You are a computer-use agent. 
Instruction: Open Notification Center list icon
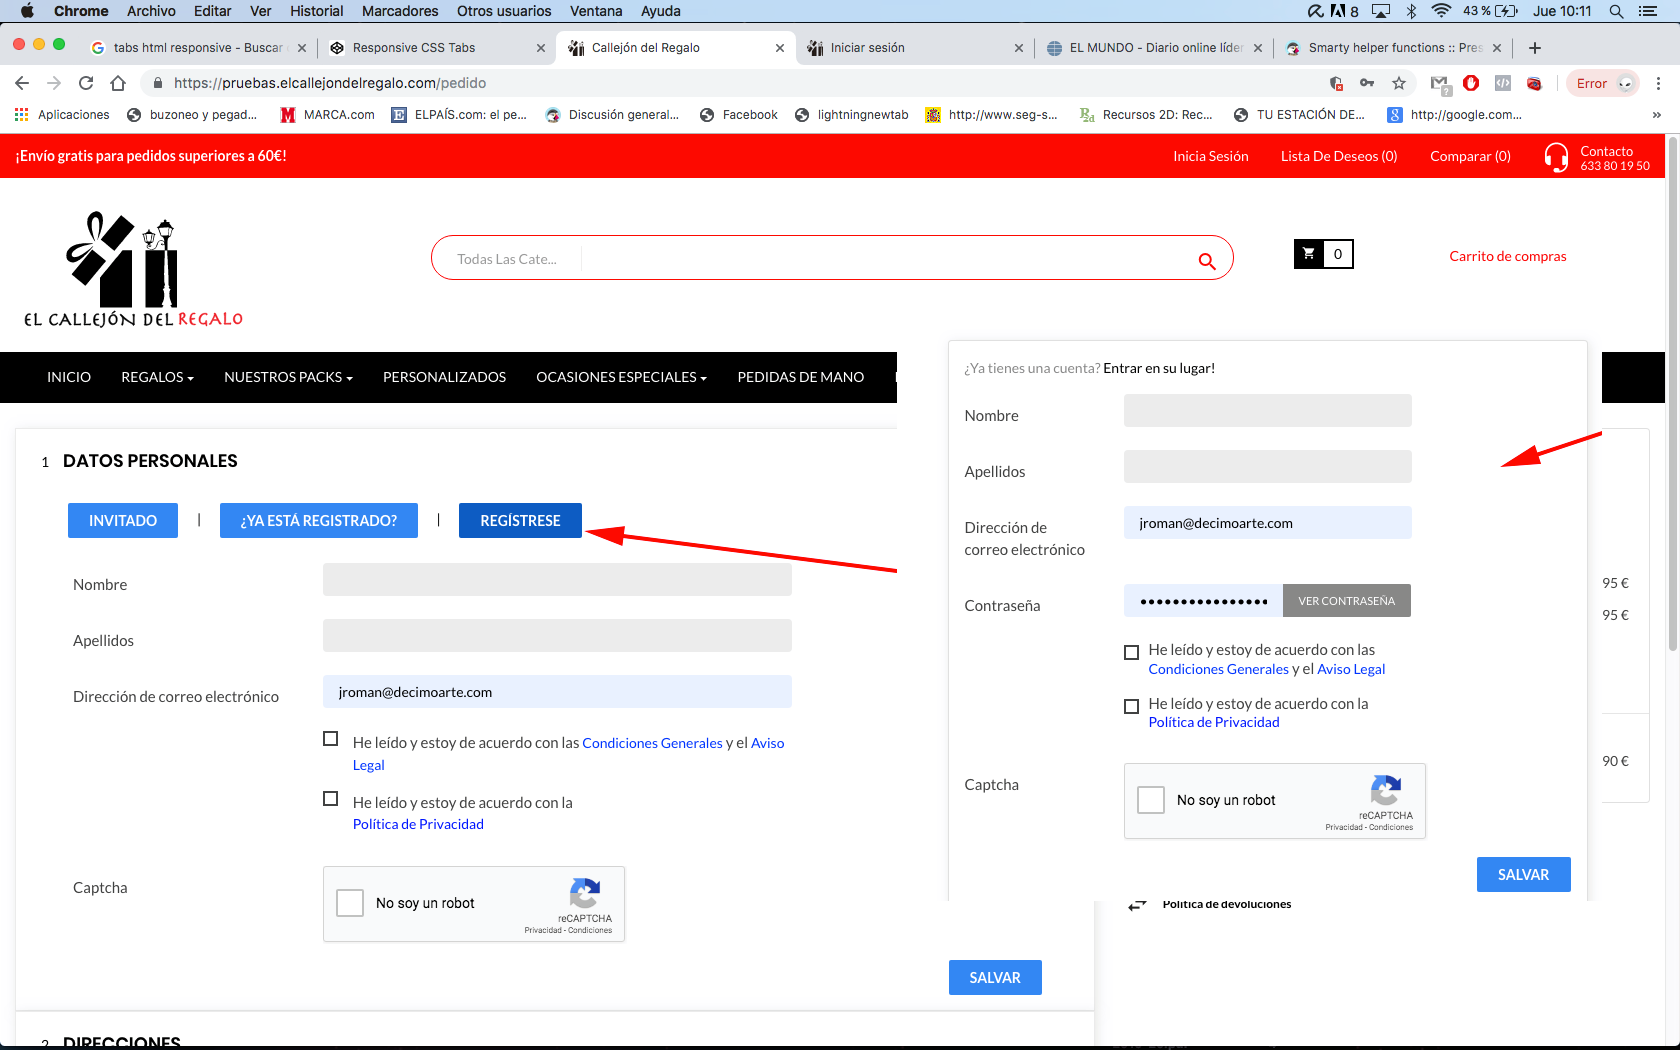pos(1648,11)
